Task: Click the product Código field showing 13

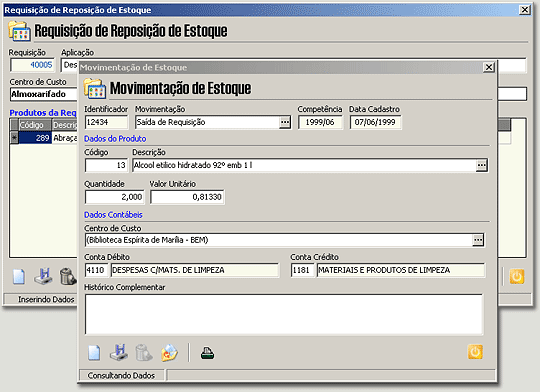Action: tap(106, 165)
